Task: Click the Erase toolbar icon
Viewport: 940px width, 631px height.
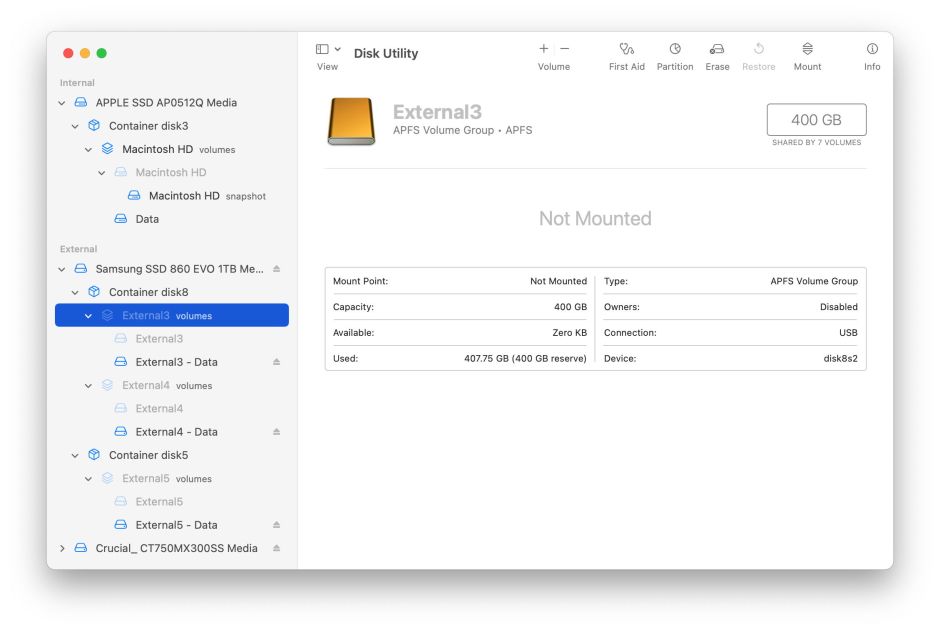Action: tap(717, 49)
